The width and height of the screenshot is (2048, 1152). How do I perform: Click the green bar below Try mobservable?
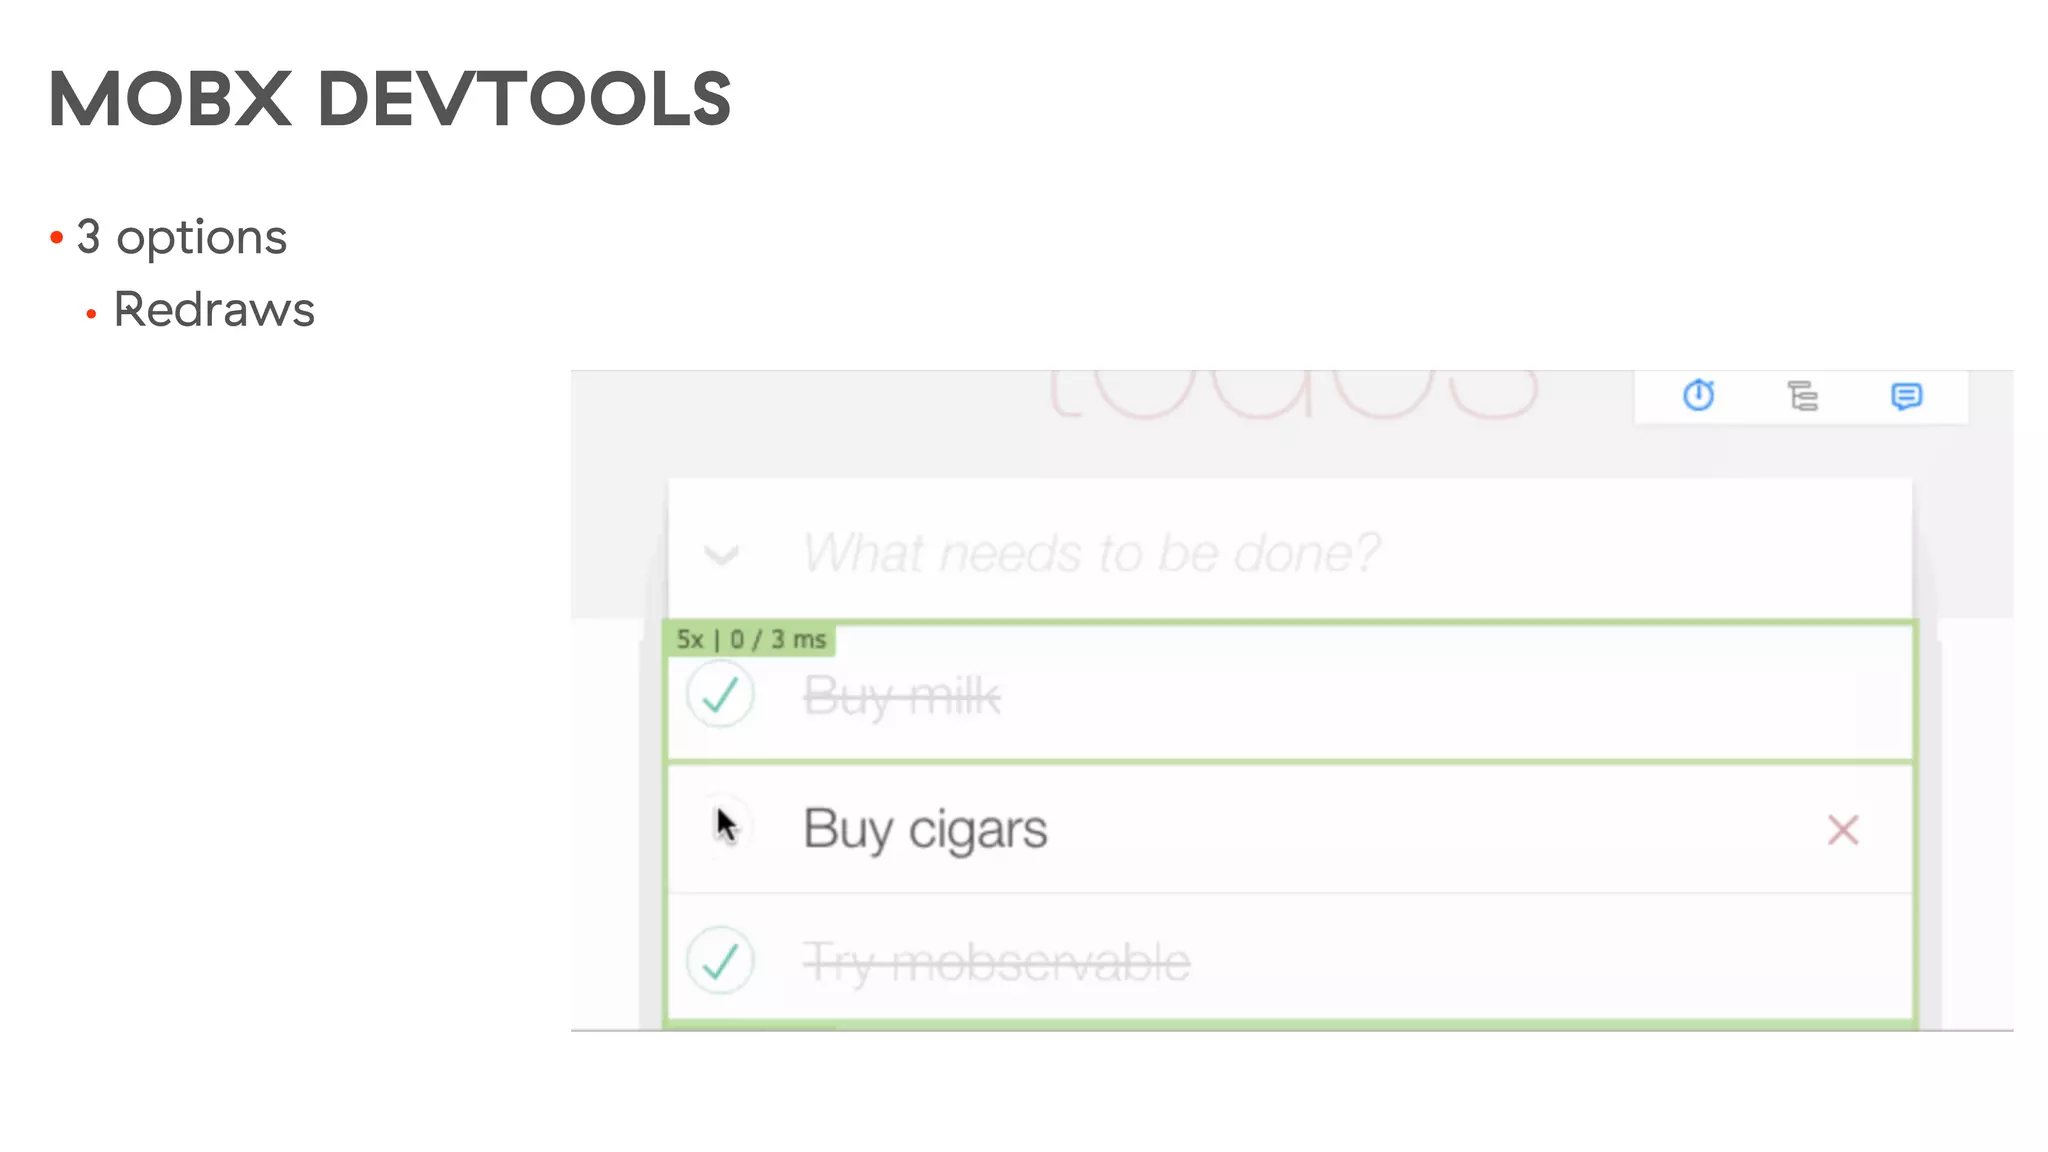tap(1290, 1024)
